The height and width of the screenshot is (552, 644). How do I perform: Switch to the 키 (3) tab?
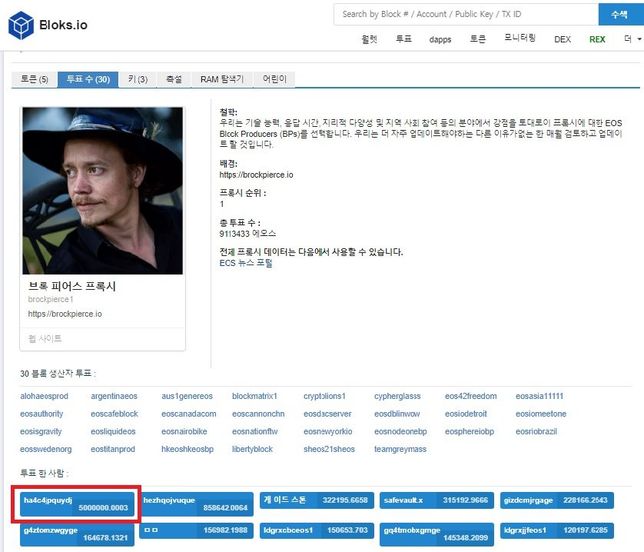(138, 79)
